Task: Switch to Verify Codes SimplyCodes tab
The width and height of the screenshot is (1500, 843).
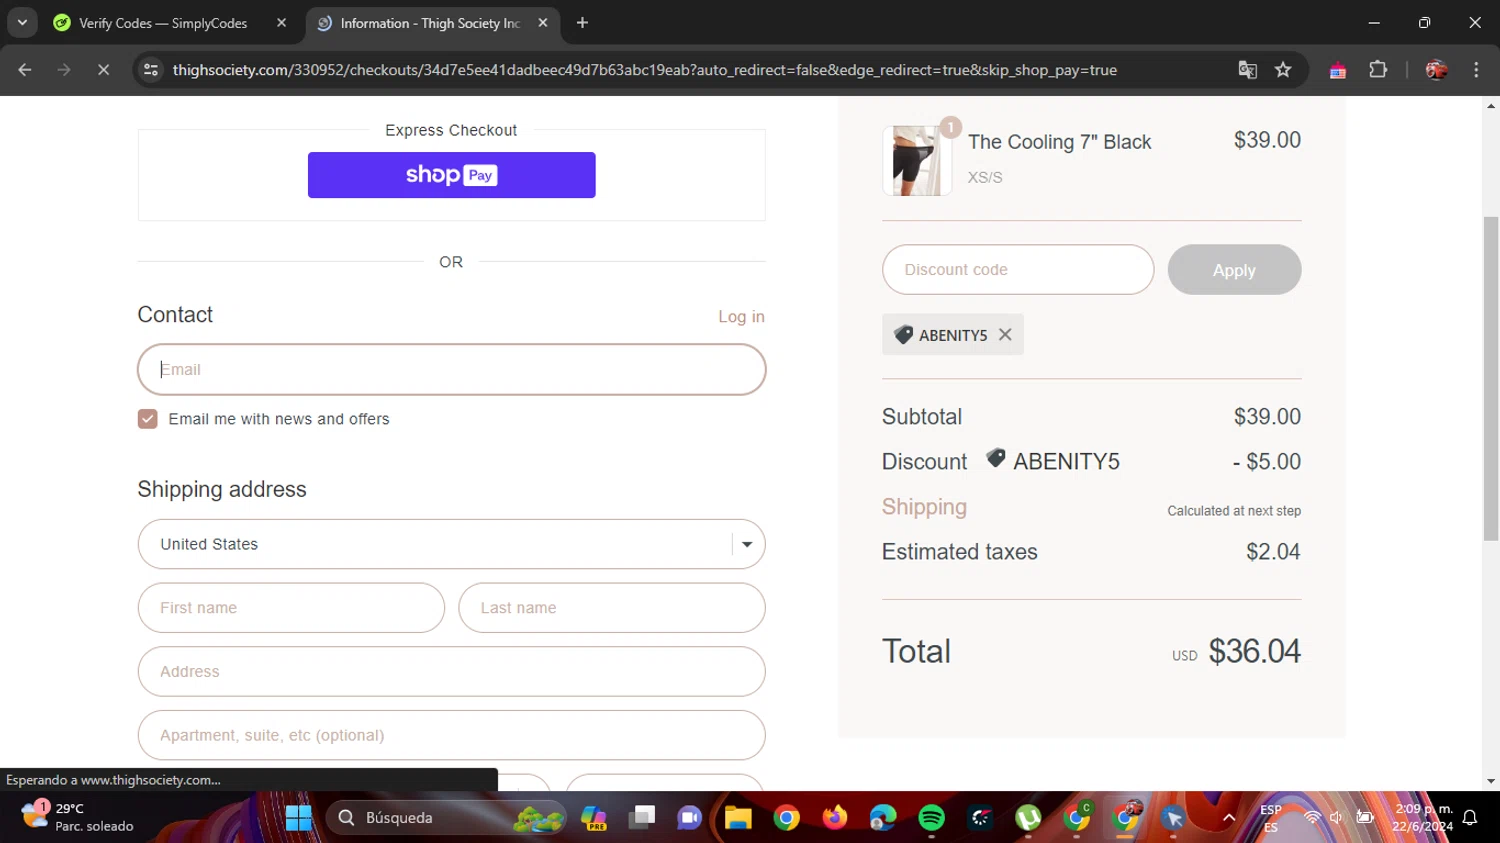Action: pyautogui.click(x=163, y=23)
